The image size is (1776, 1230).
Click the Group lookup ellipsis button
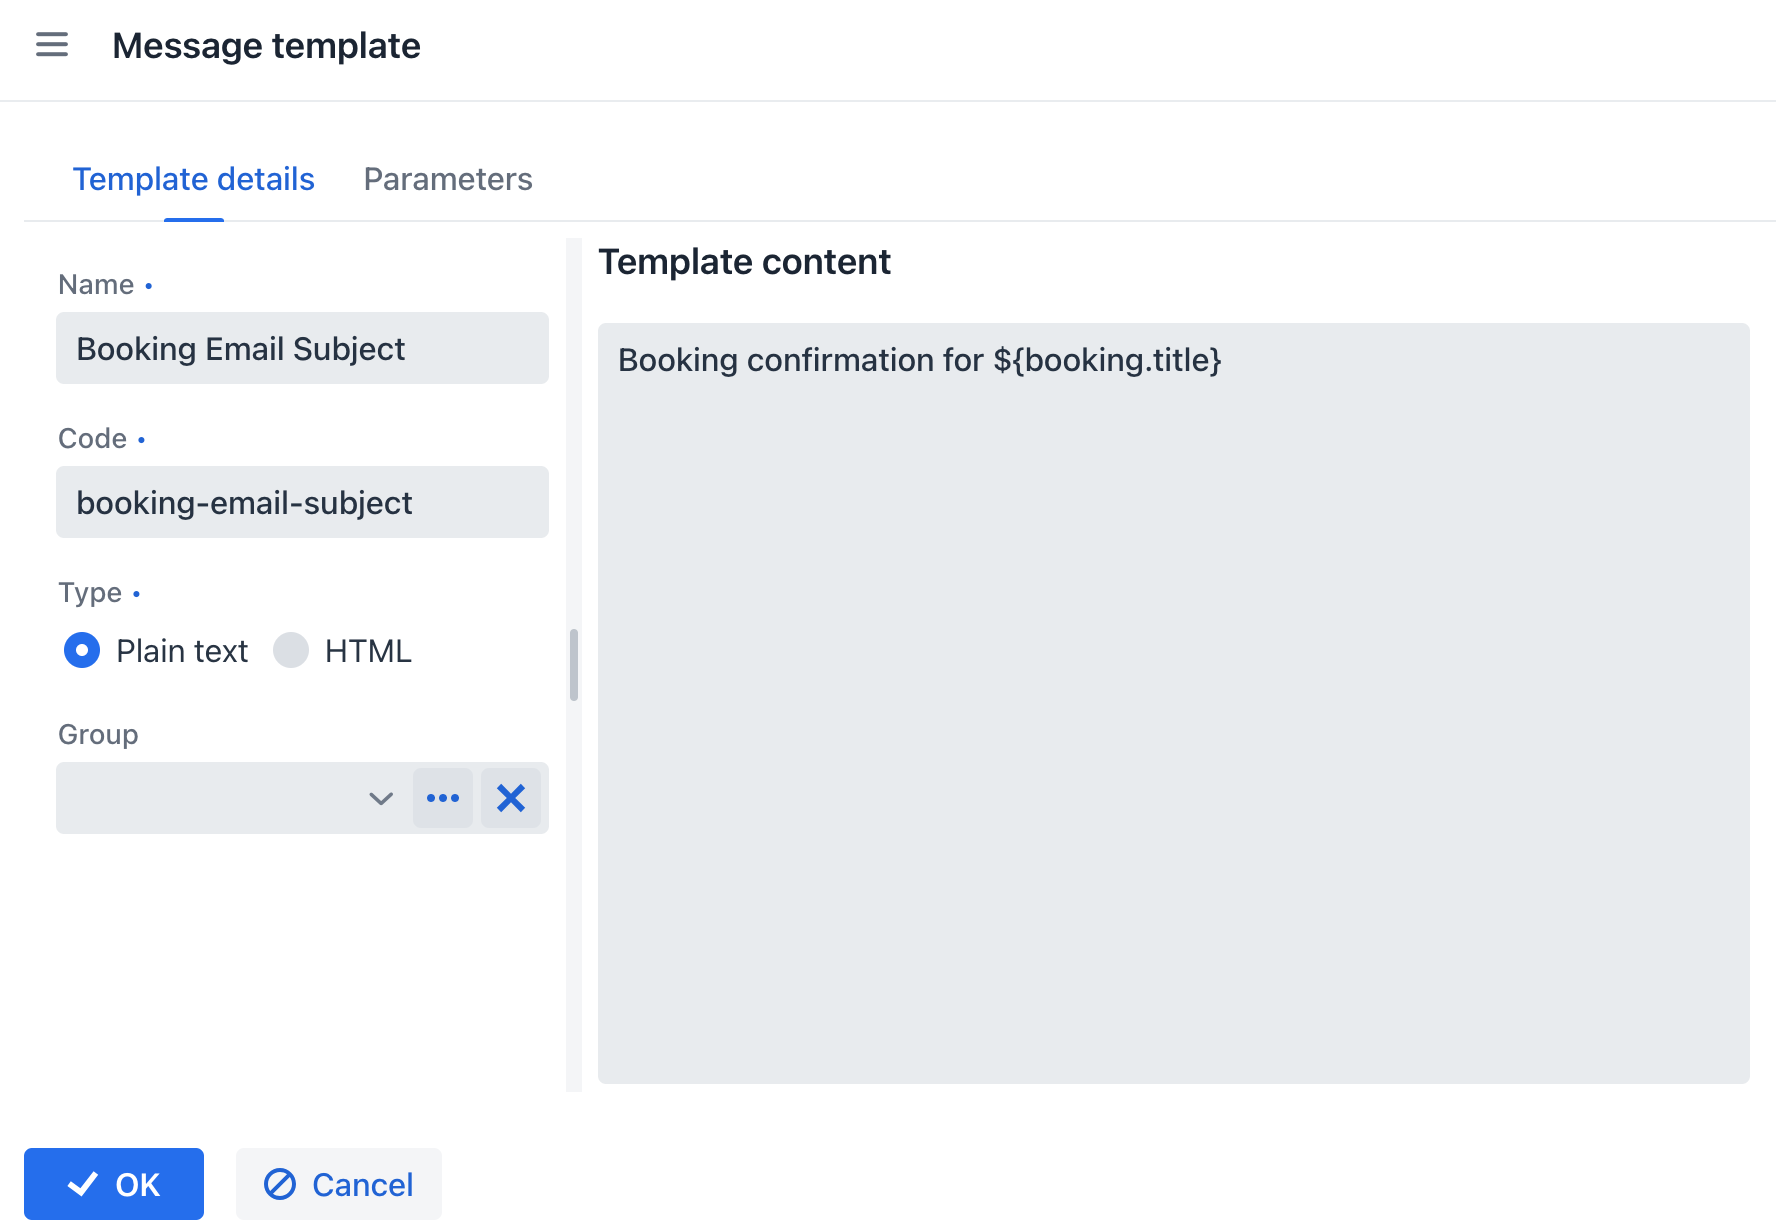coord(443,798)
